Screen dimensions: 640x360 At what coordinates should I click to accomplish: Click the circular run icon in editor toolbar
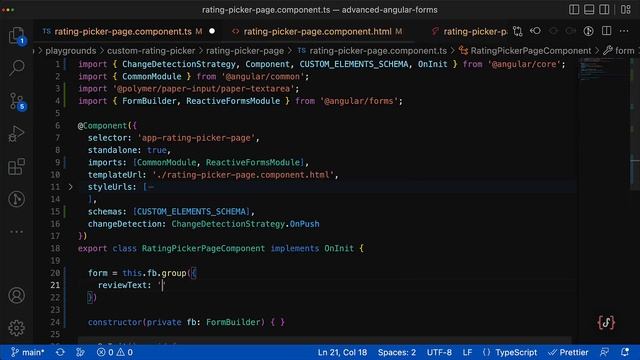coord(588,31)
